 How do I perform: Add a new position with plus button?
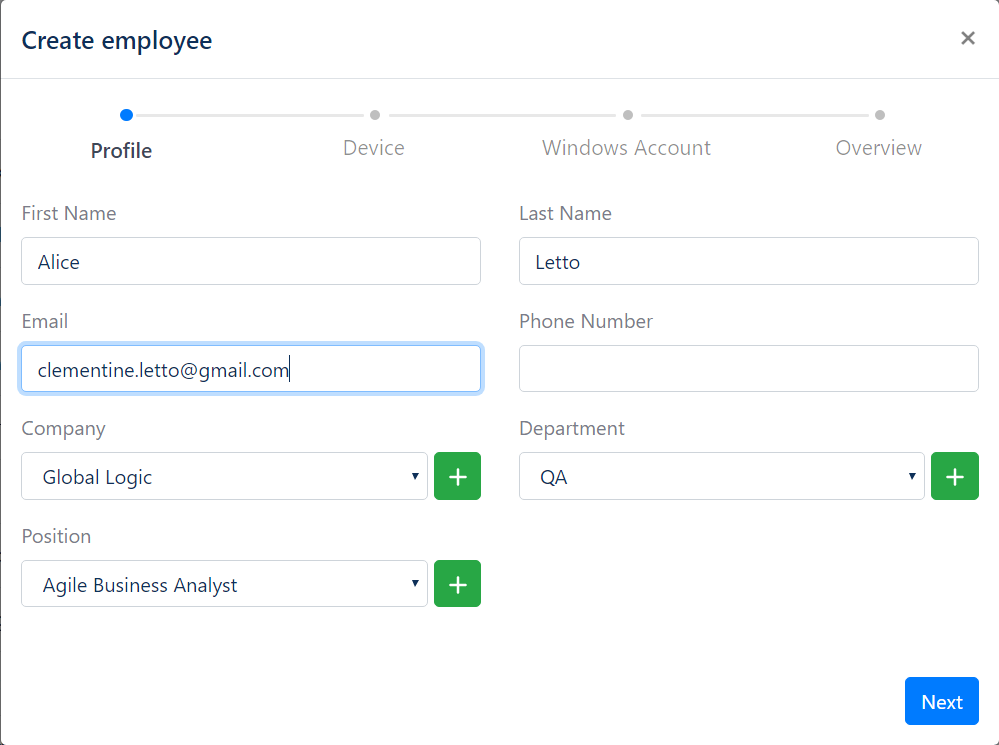pos(457,584)
